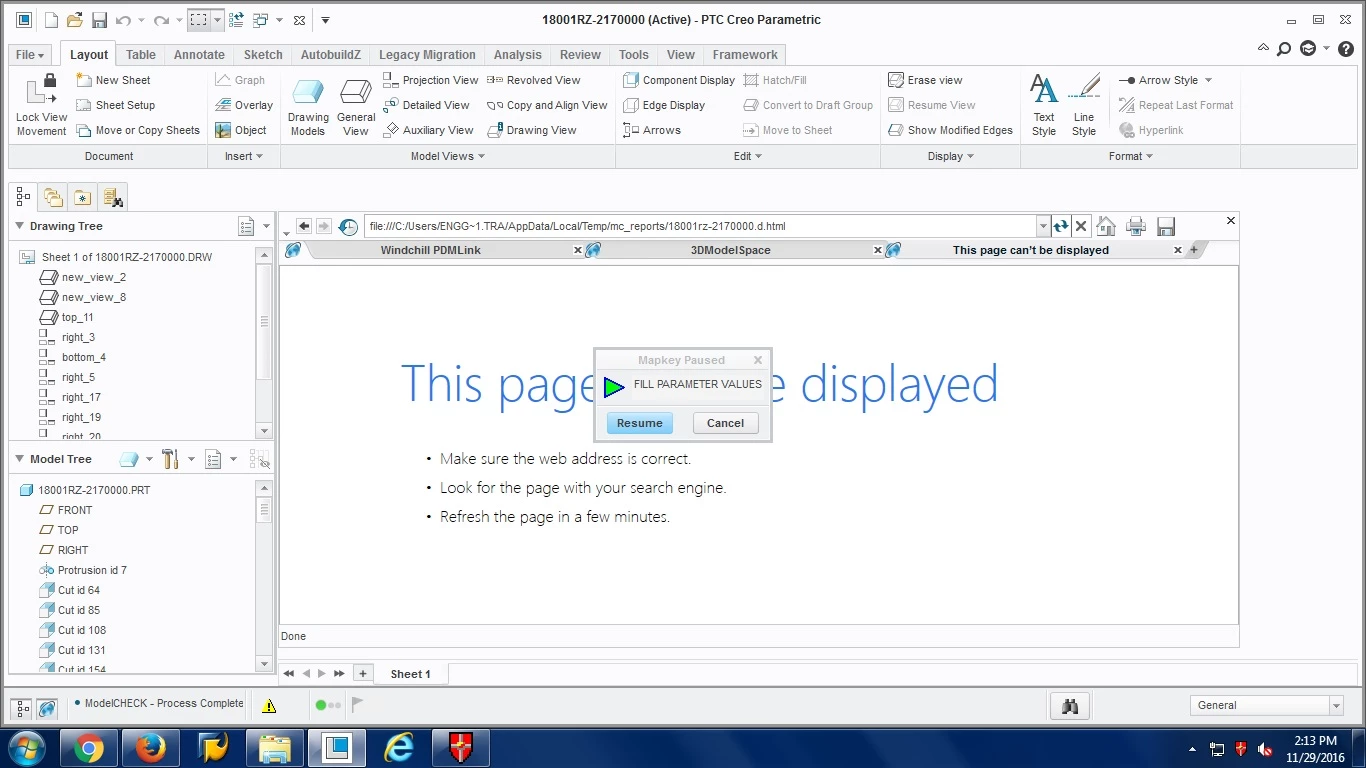The image size is (1366, 768).
Task: Click Erase view
Action: pyautogui.click(x=925, y=80)
